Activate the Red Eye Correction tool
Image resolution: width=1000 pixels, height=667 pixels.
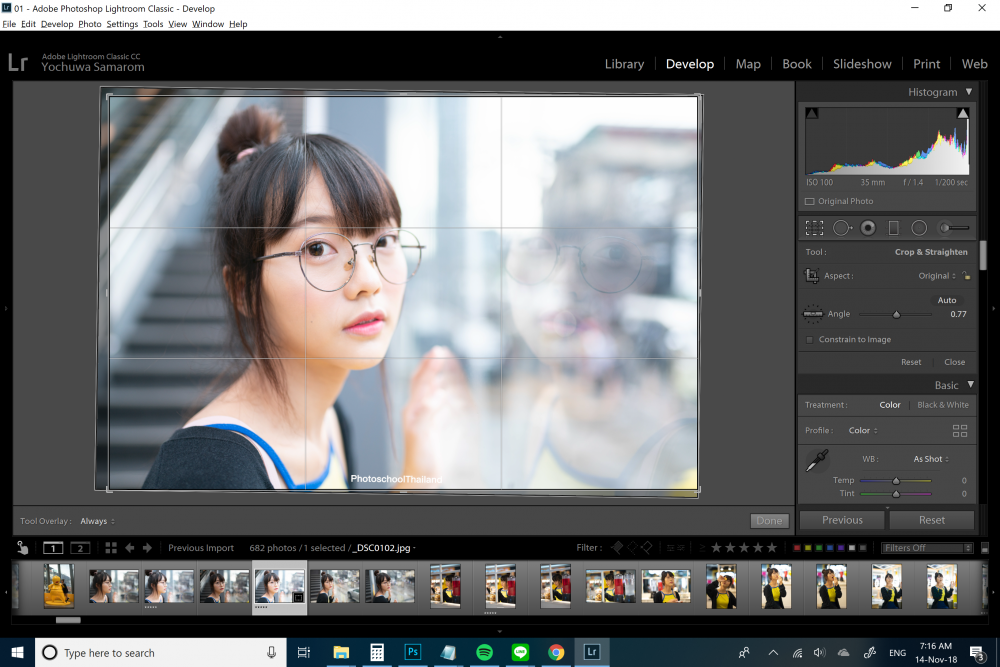pyautogui.click(x=868, y=228)
